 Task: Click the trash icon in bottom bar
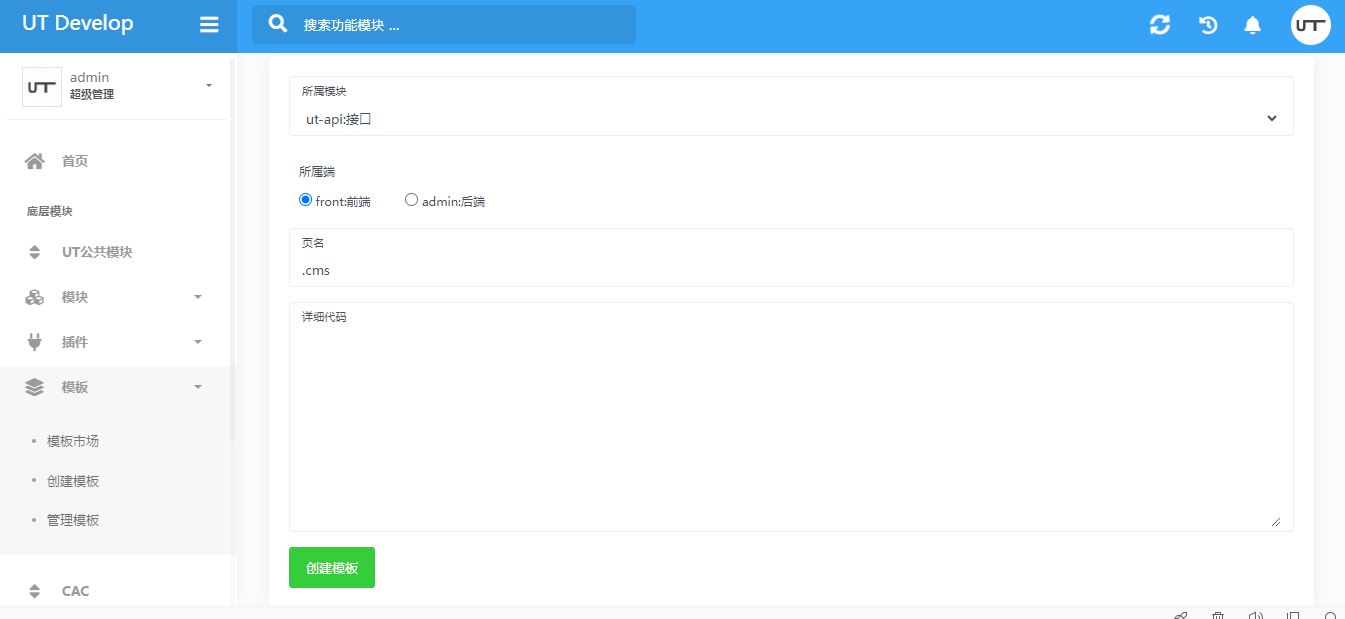point(1218,615)
